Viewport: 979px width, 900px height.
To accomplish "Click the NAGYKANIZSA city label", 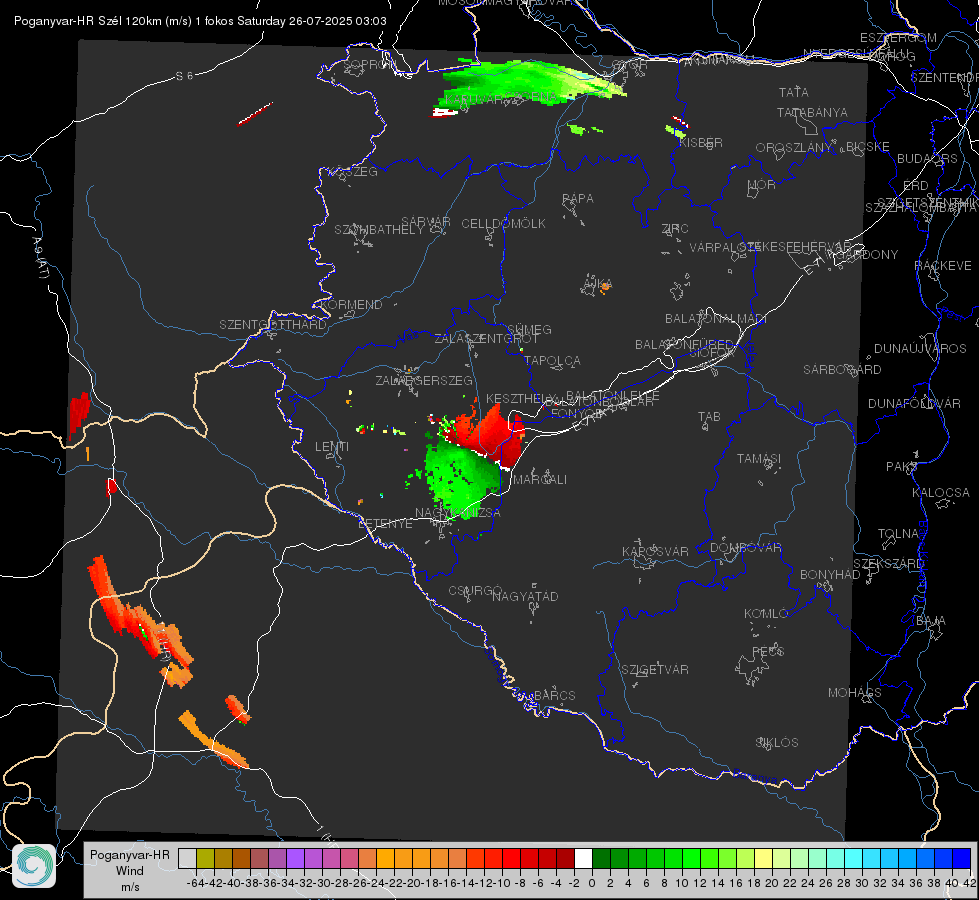I will pyautogui.click(x=458, y=513).
